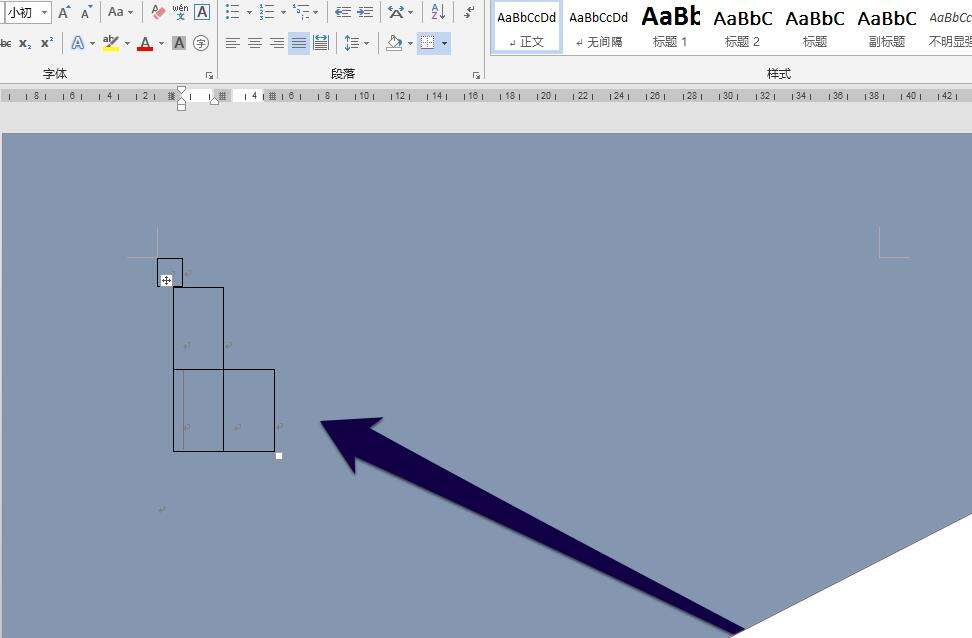
Task: Click first-line indent marker on ruler
Action: (181, 91)
